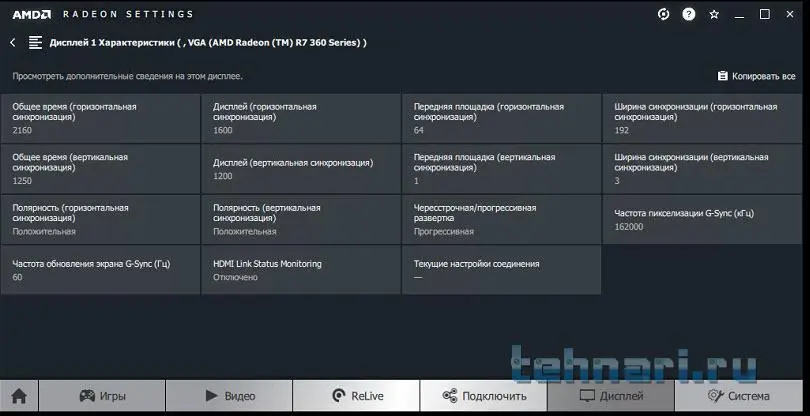Click the display properties list icon
This screenshot has width=810, height=416.
pyautogui.click(x=35, y=42)
